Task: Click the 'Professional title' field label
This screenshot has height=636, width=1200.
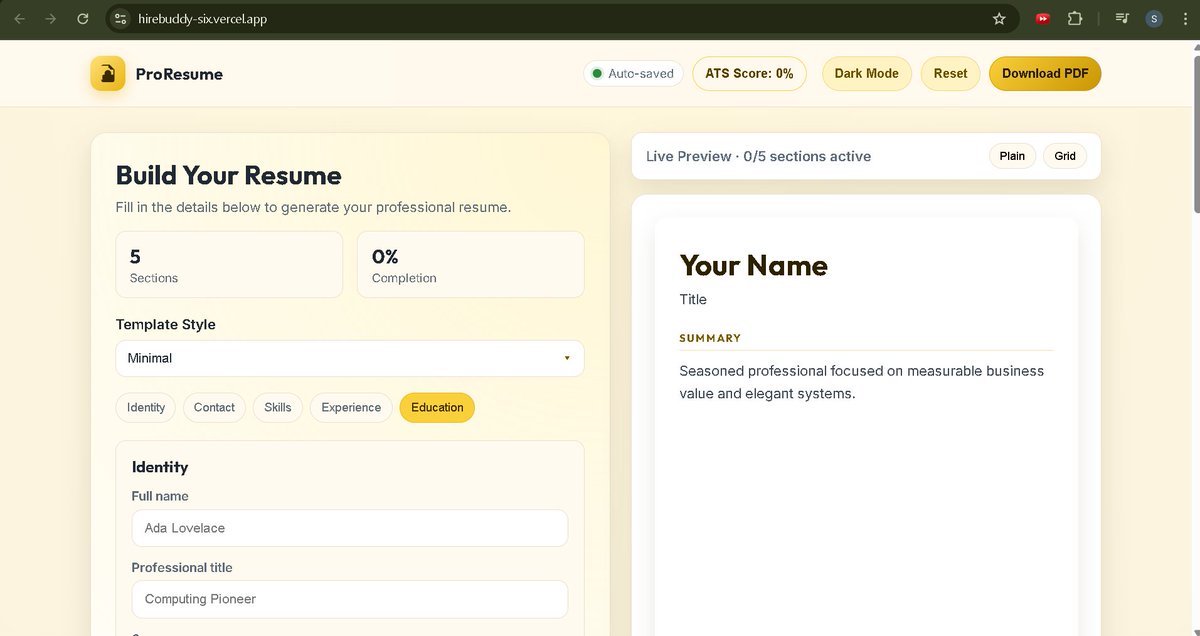Action: [x=182, y=567]
